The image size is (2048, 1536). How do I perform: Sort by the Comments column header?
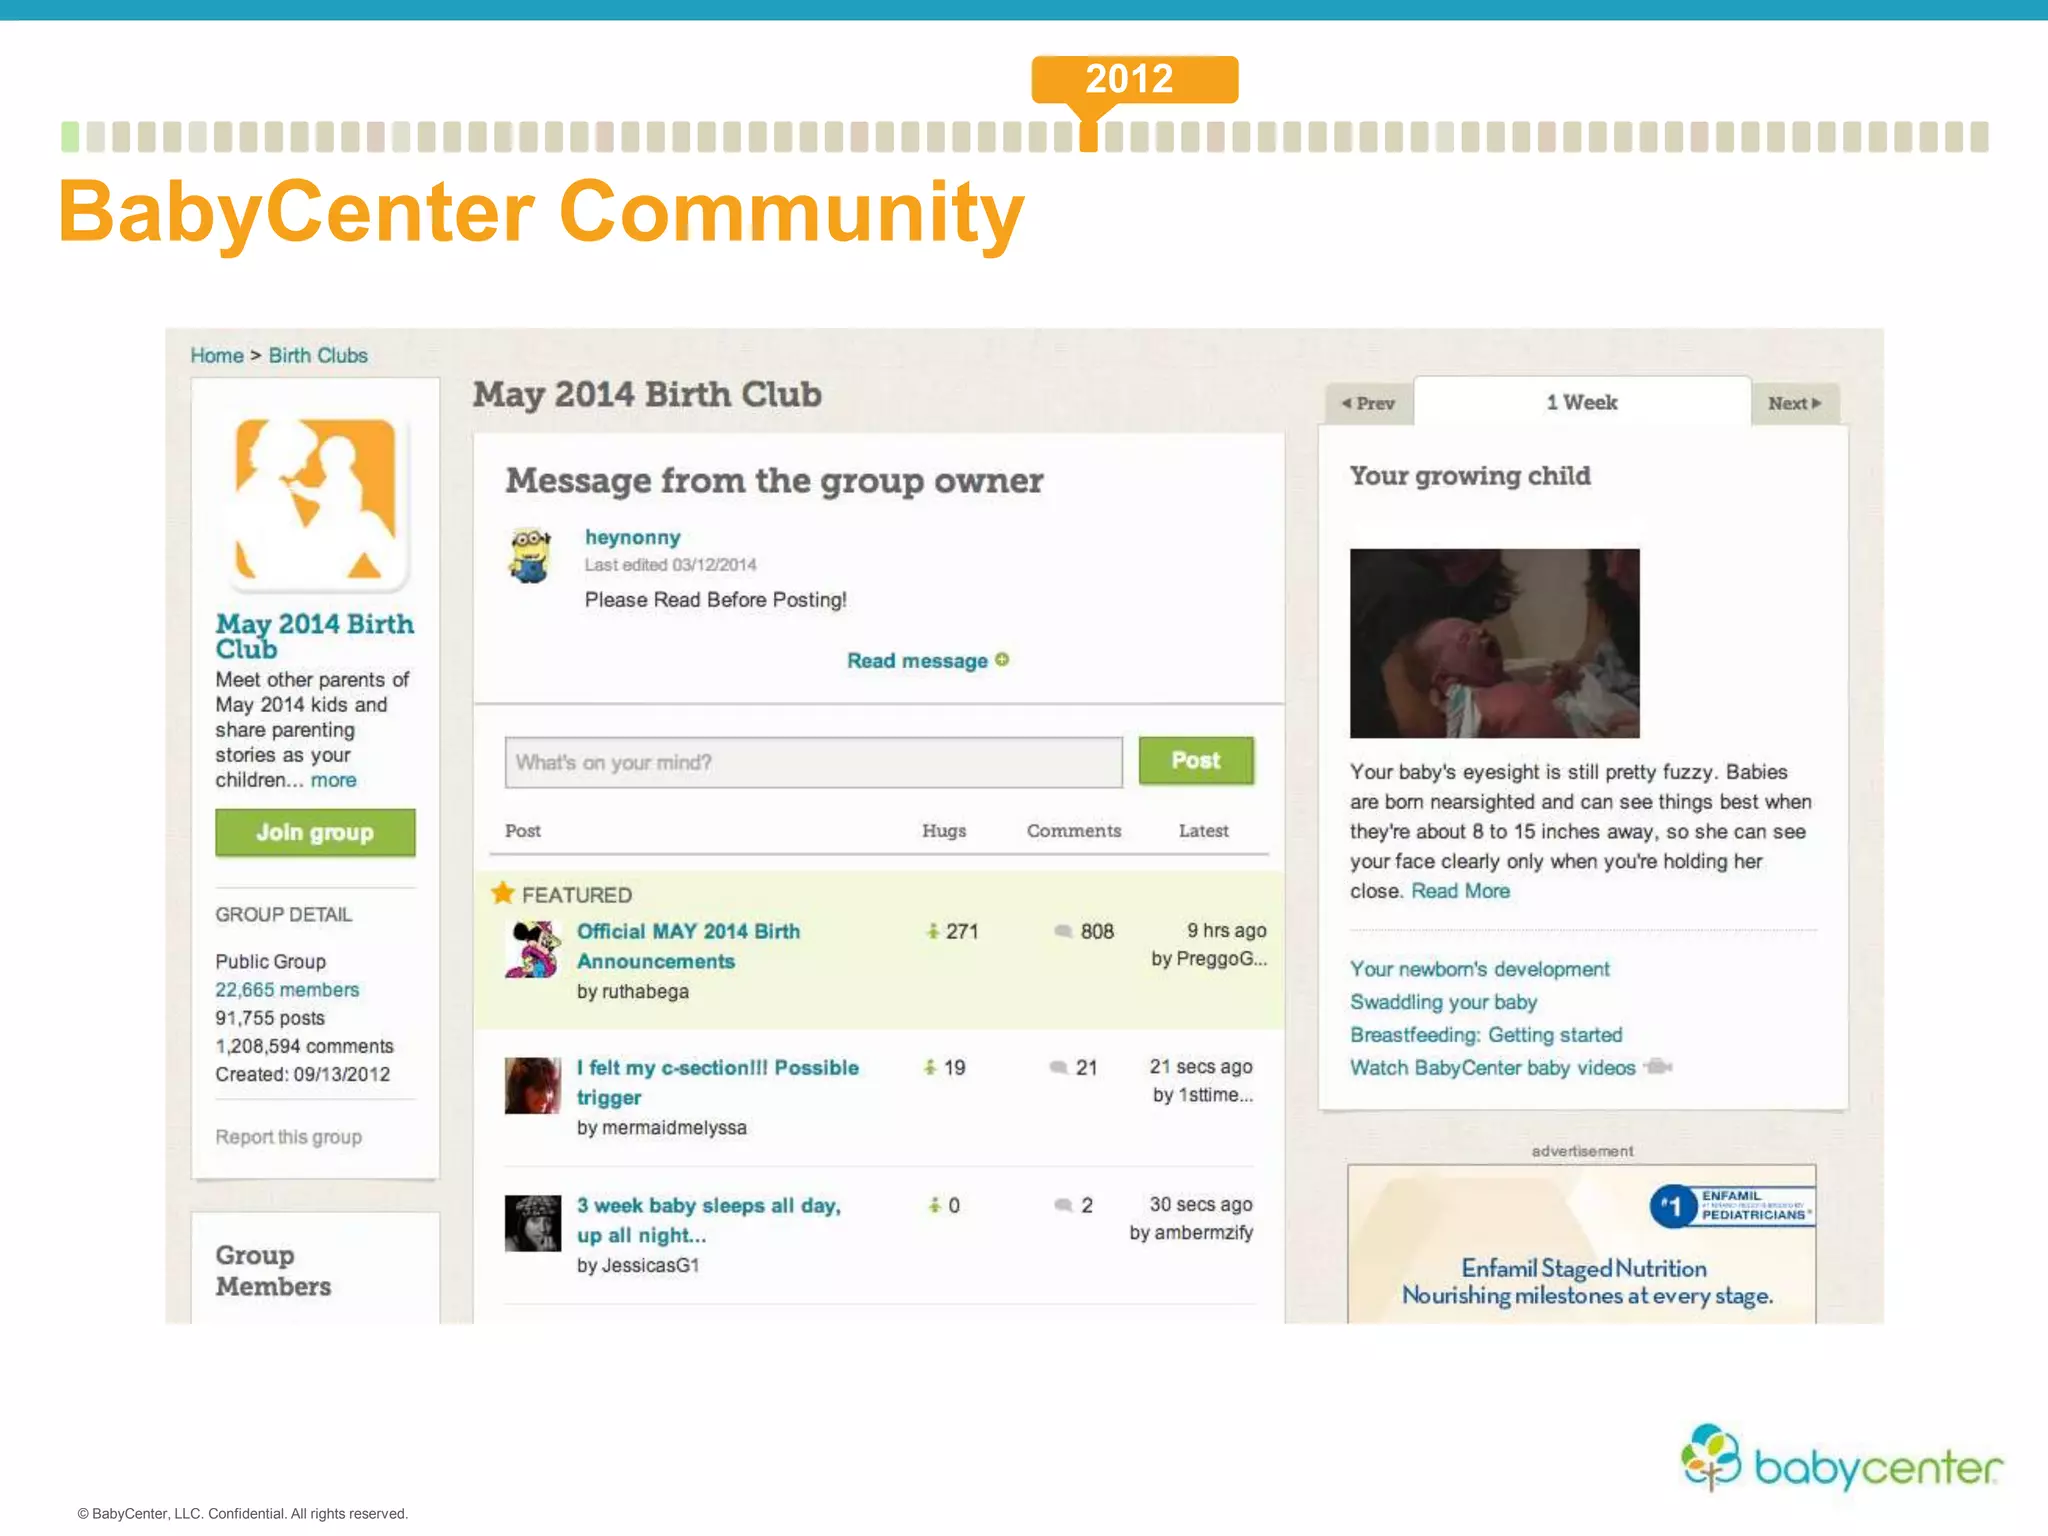coord(1074,831)
